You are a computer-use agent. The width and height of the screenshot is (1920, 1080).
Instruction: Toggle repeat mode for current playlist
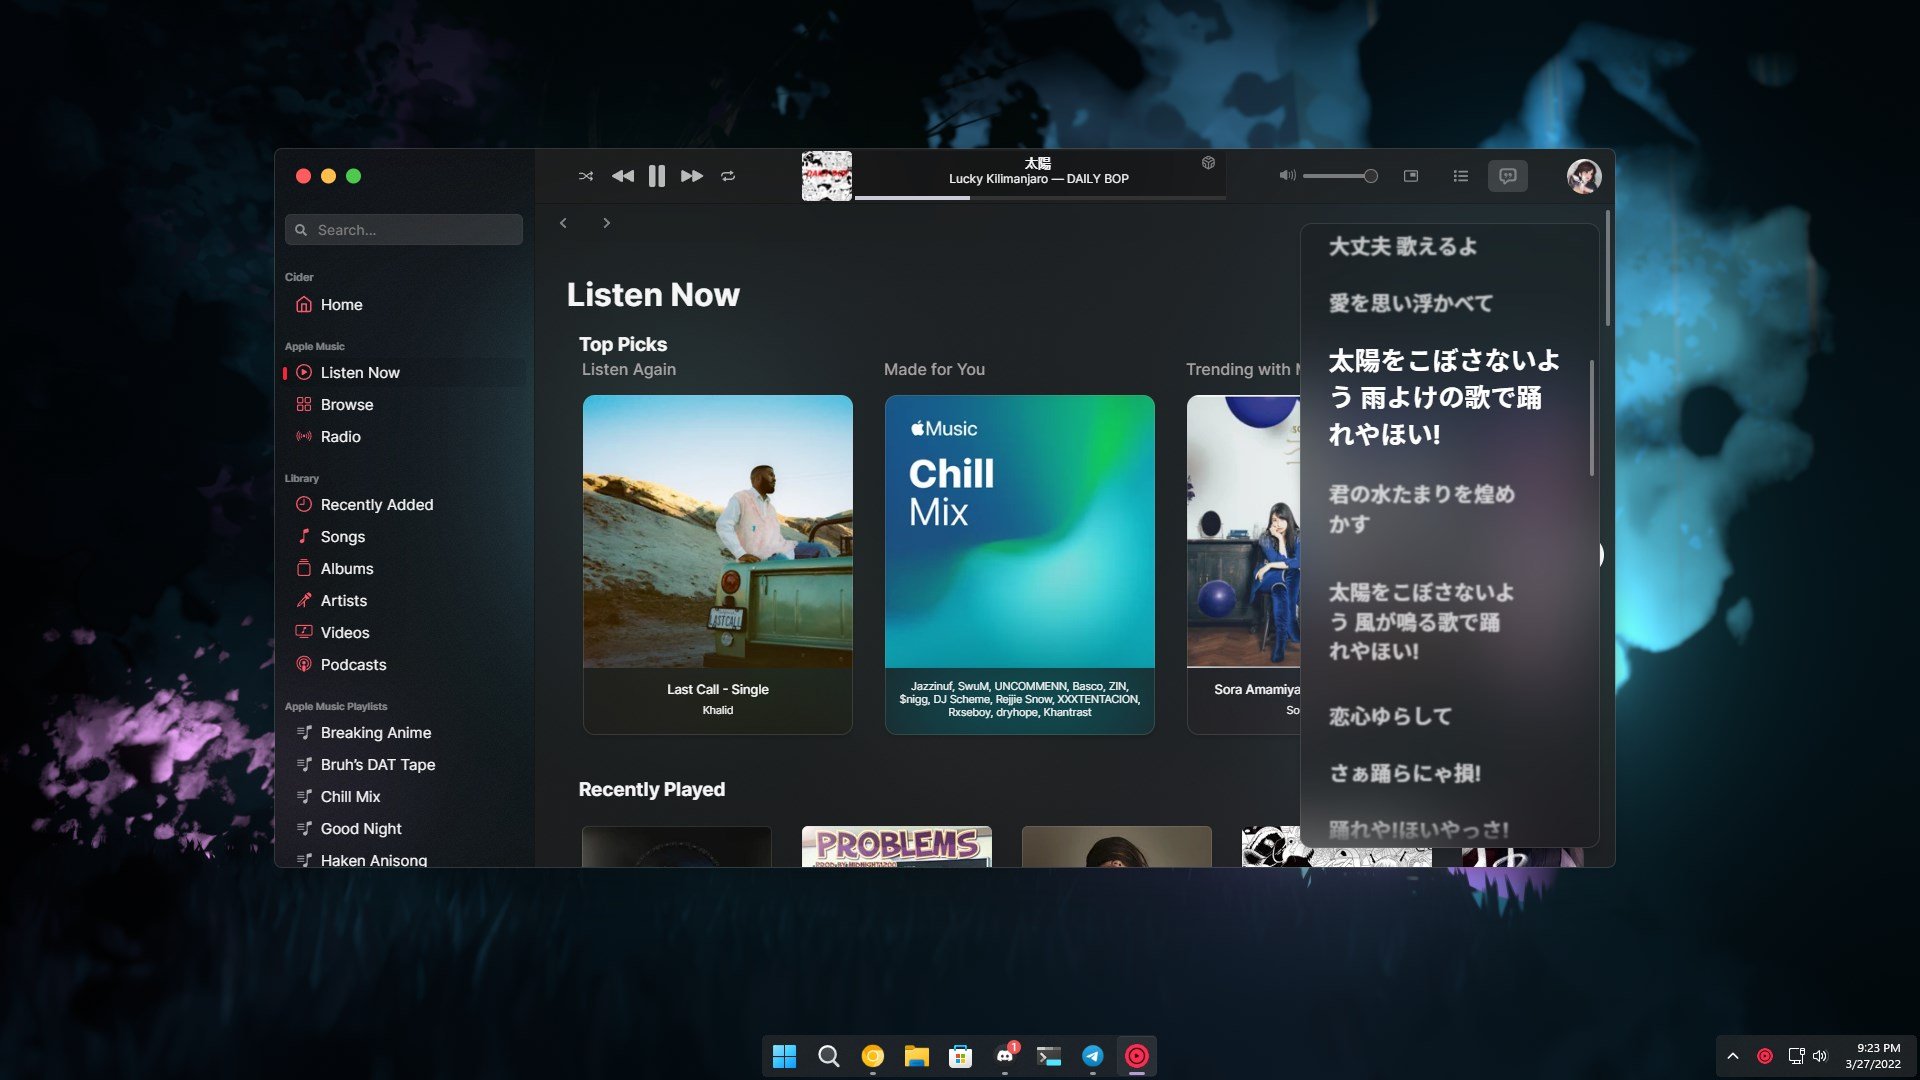(727, 175)
